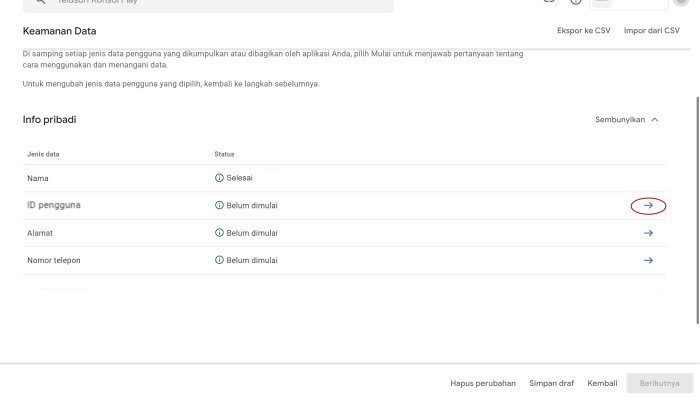Click the info icon in the ID pengguna row
Image resolution: width=700 pixels, height=400 pixels.
(219, 205)
